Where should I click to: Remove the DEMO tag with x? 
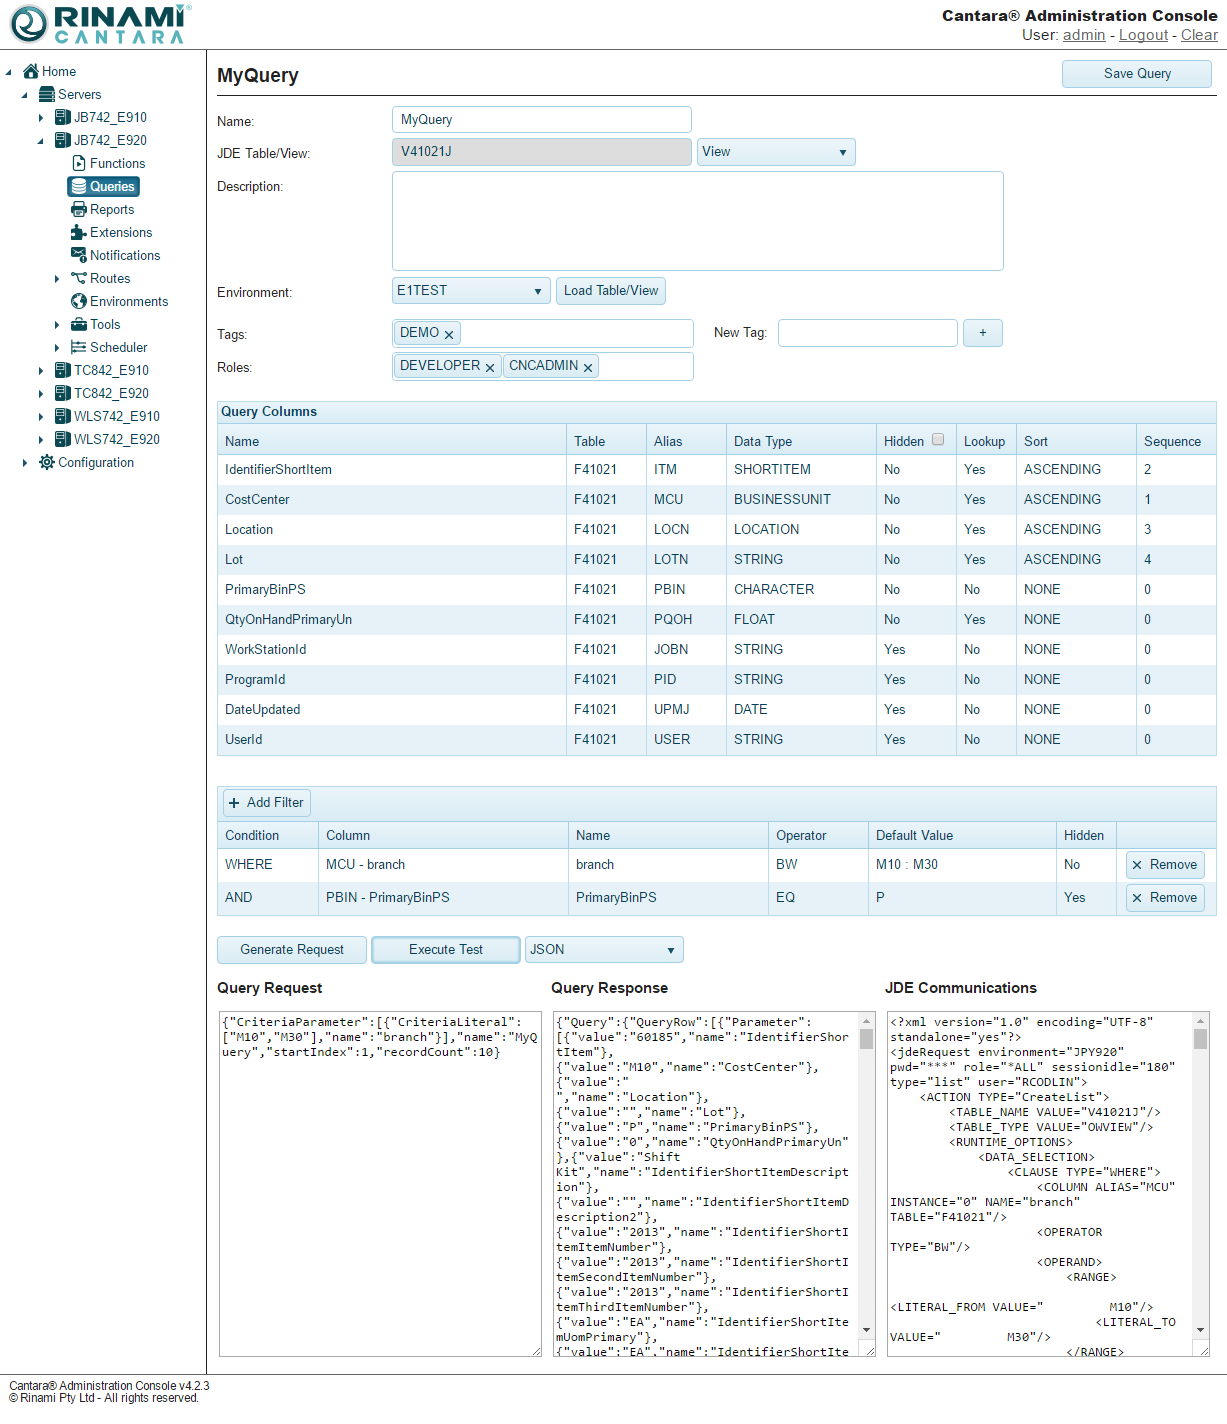coord(449,334)
